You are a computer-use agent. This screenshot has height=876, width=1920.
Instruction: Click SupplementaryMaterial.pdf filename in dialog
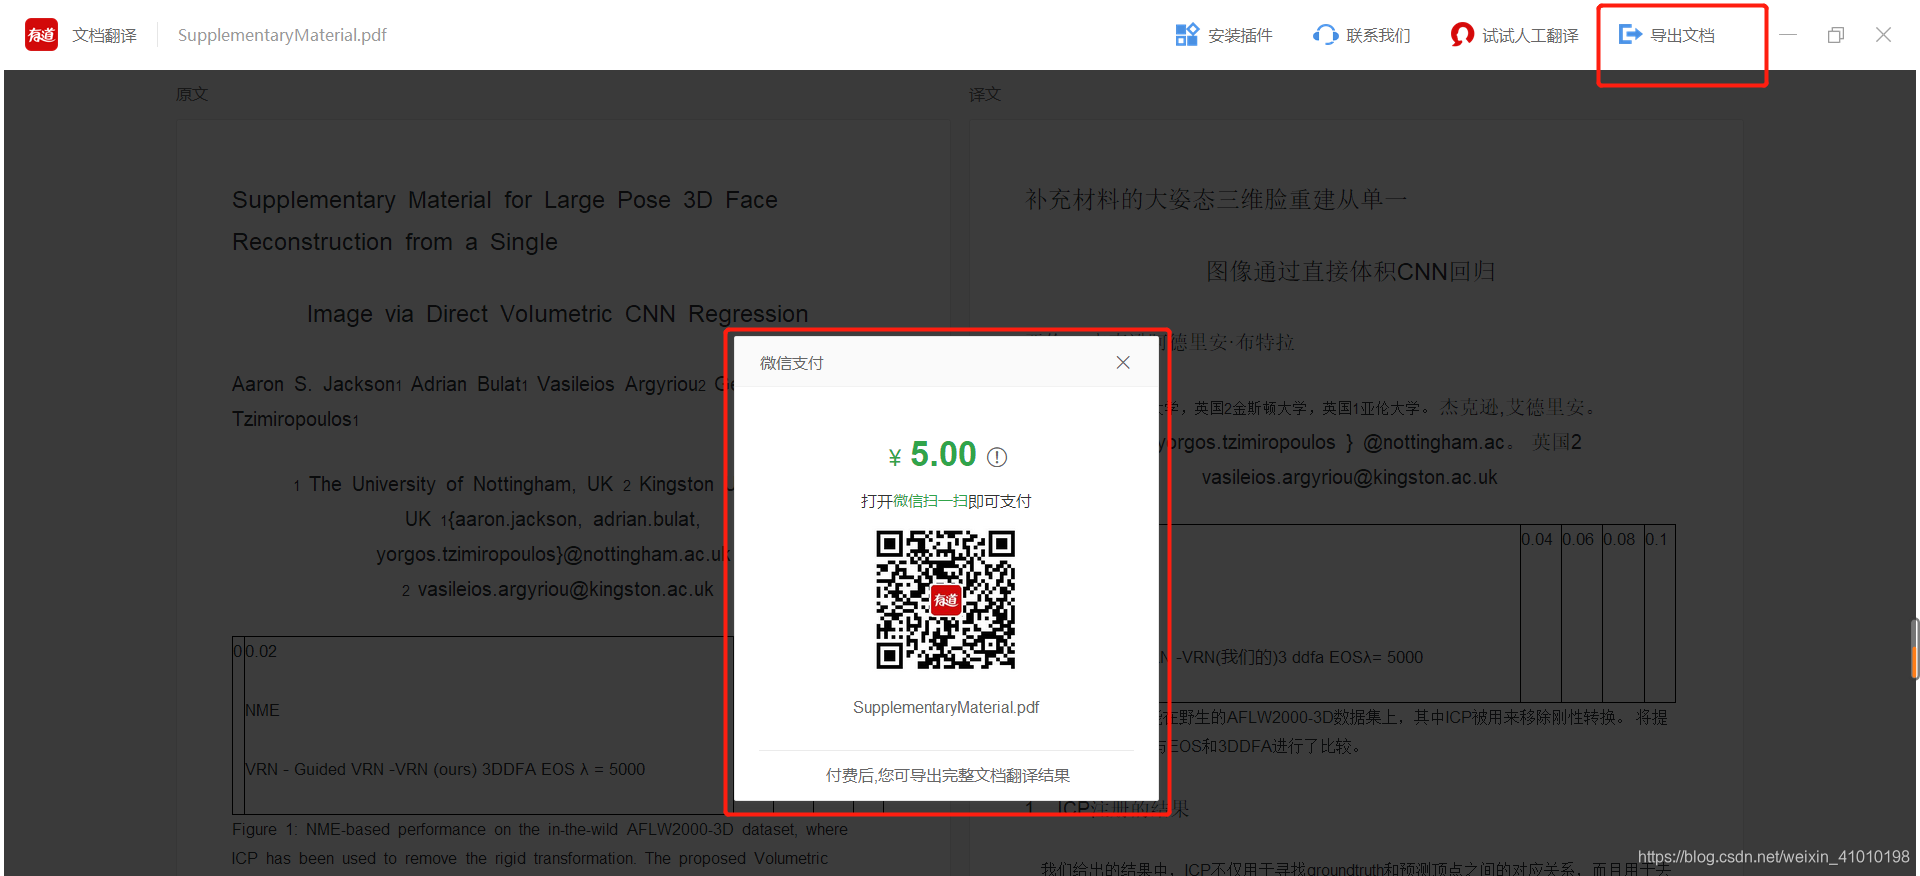click(x=946, y=707)
